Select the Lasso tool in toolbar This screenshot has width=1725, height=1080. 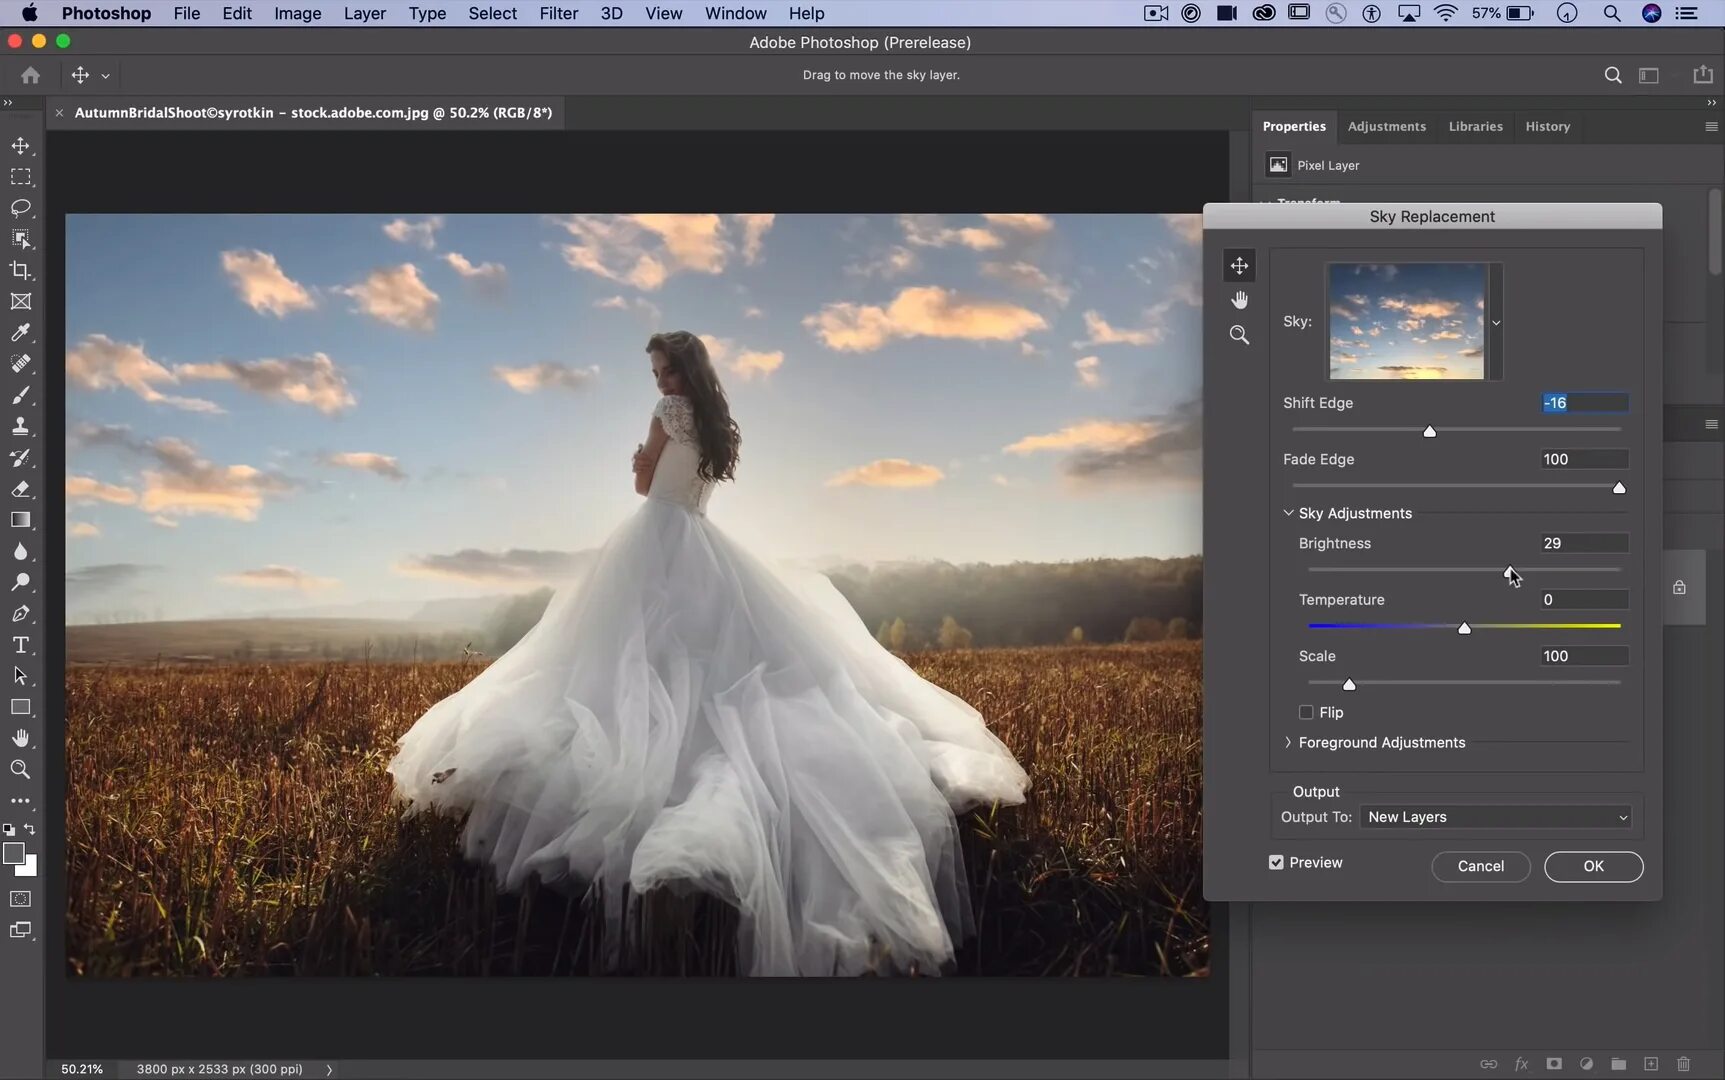[21, 208]
